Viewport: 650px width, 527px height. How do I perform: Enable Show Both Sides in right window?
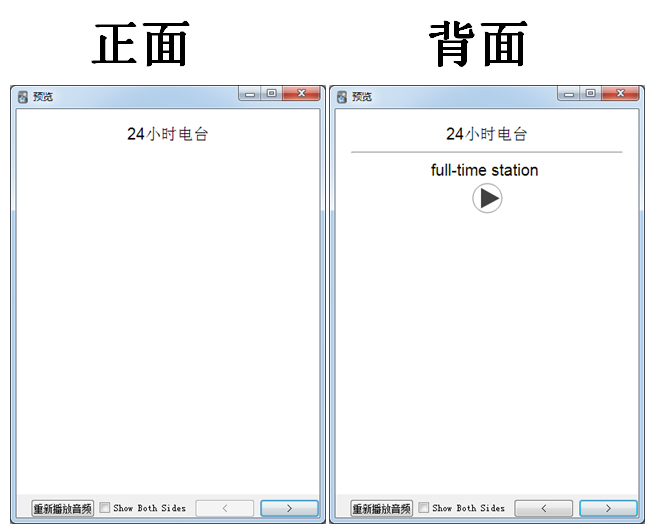click(424, 508)
